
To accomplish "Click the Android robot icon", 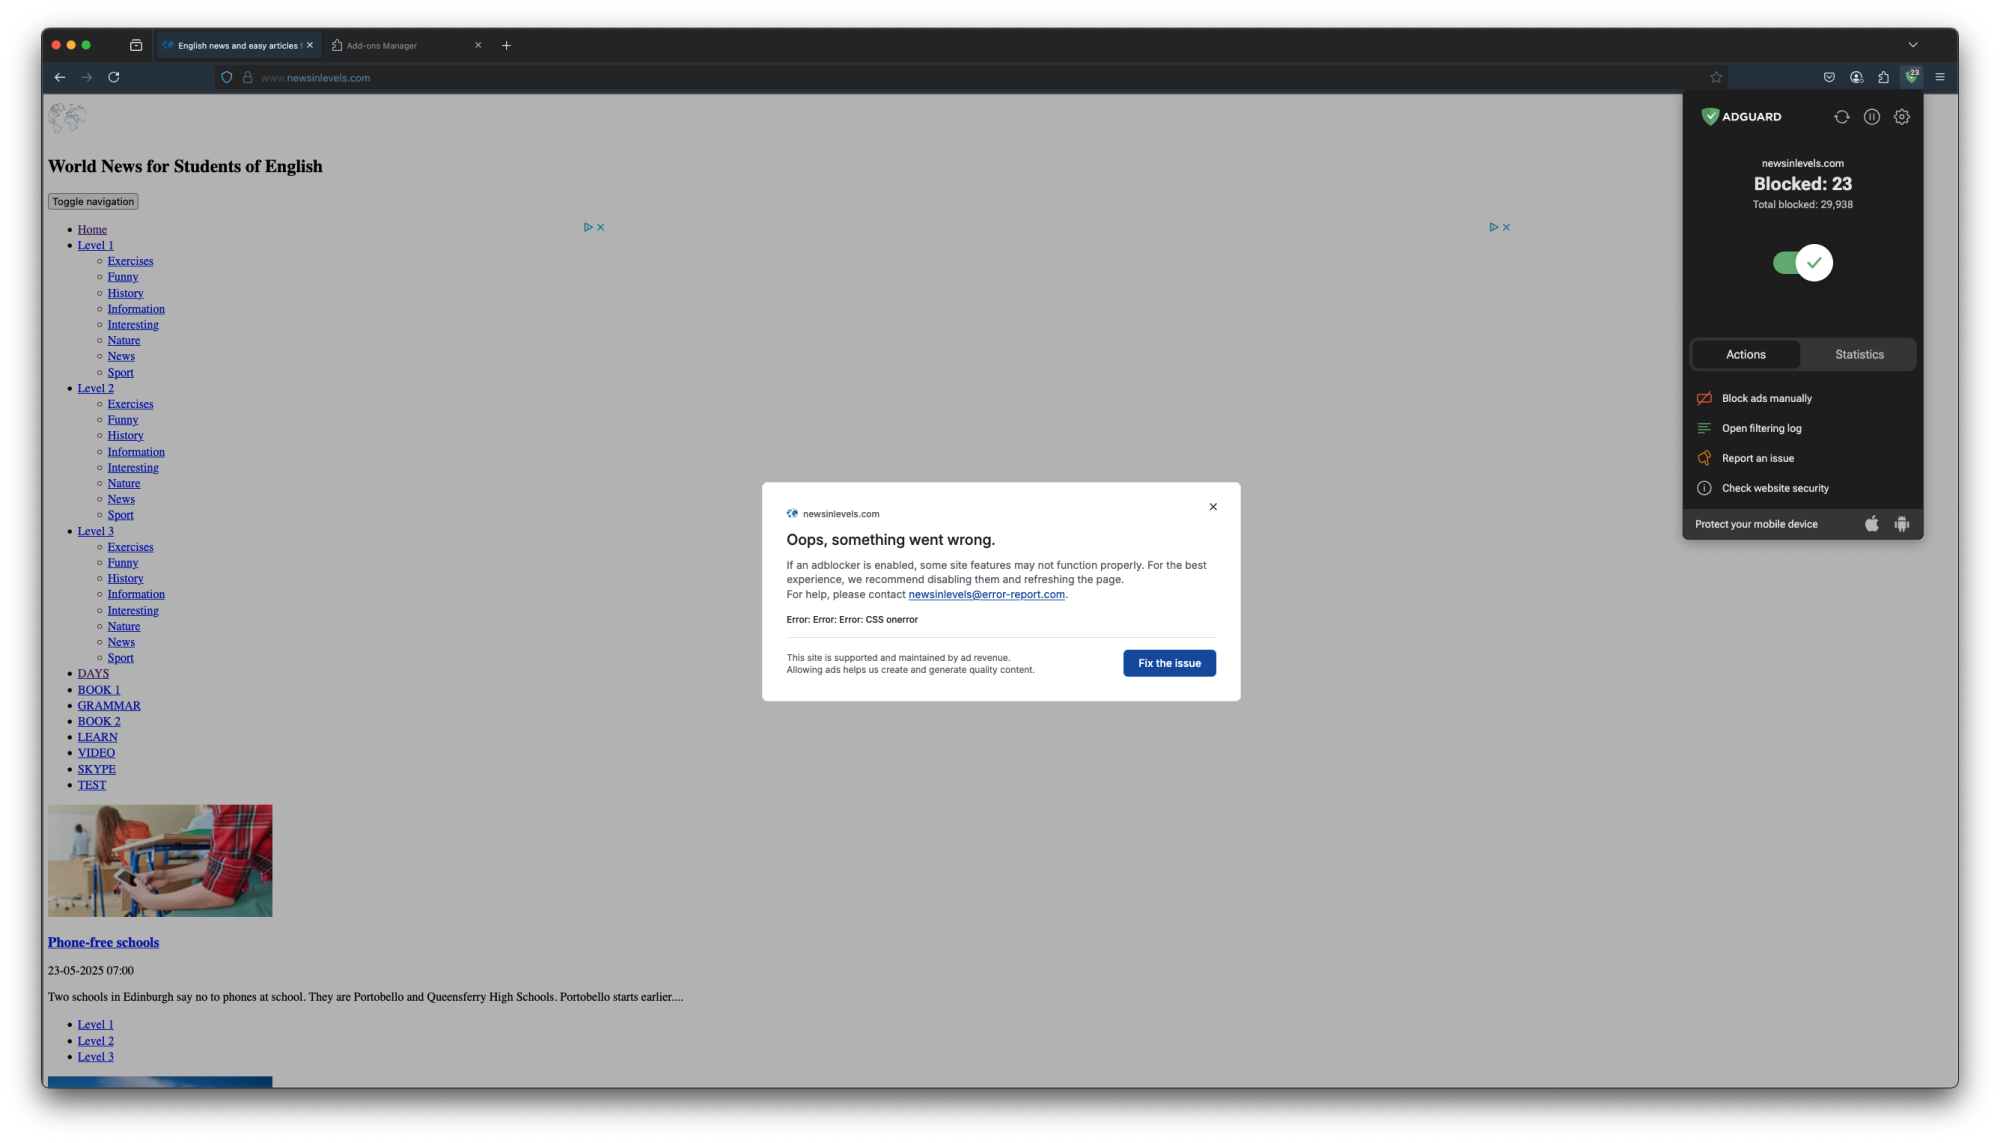I will coord(1901,523).
